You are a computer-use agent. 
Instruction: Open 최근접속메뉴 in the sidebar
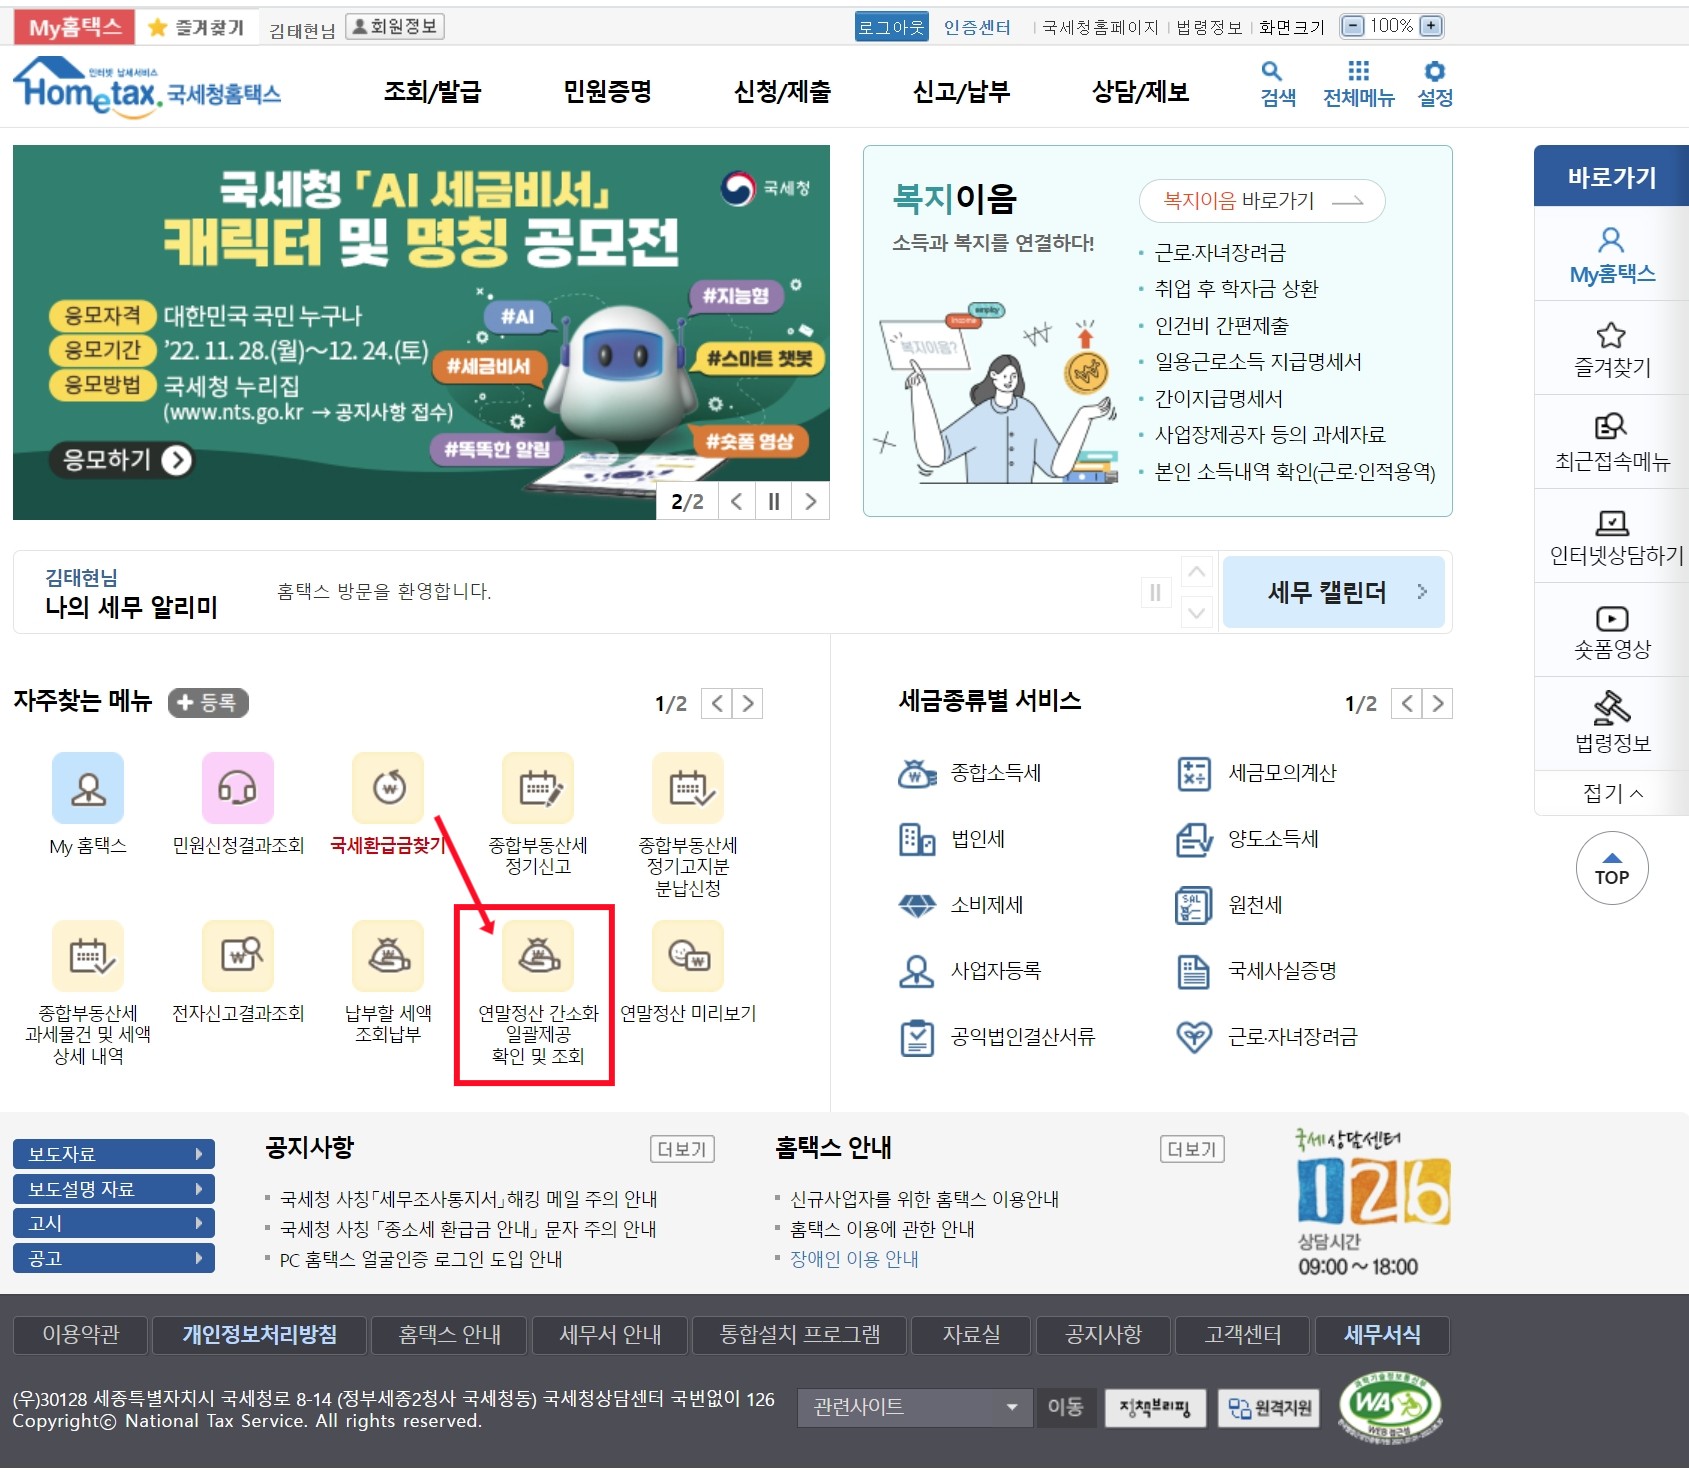1612,443
